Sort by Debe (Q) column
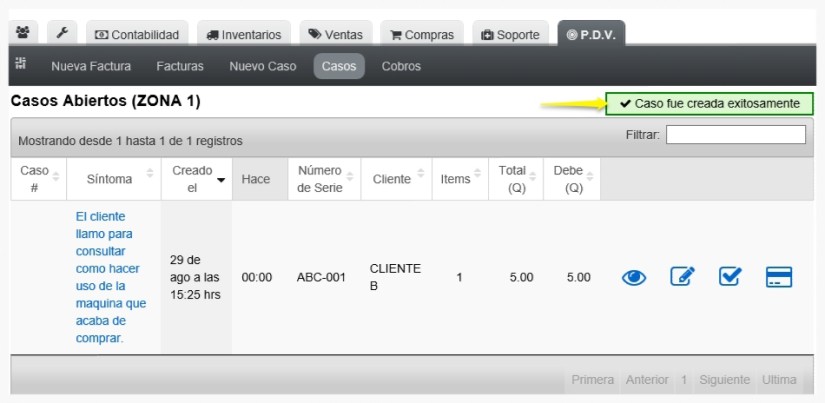825x403 pixels. (572, 179)
